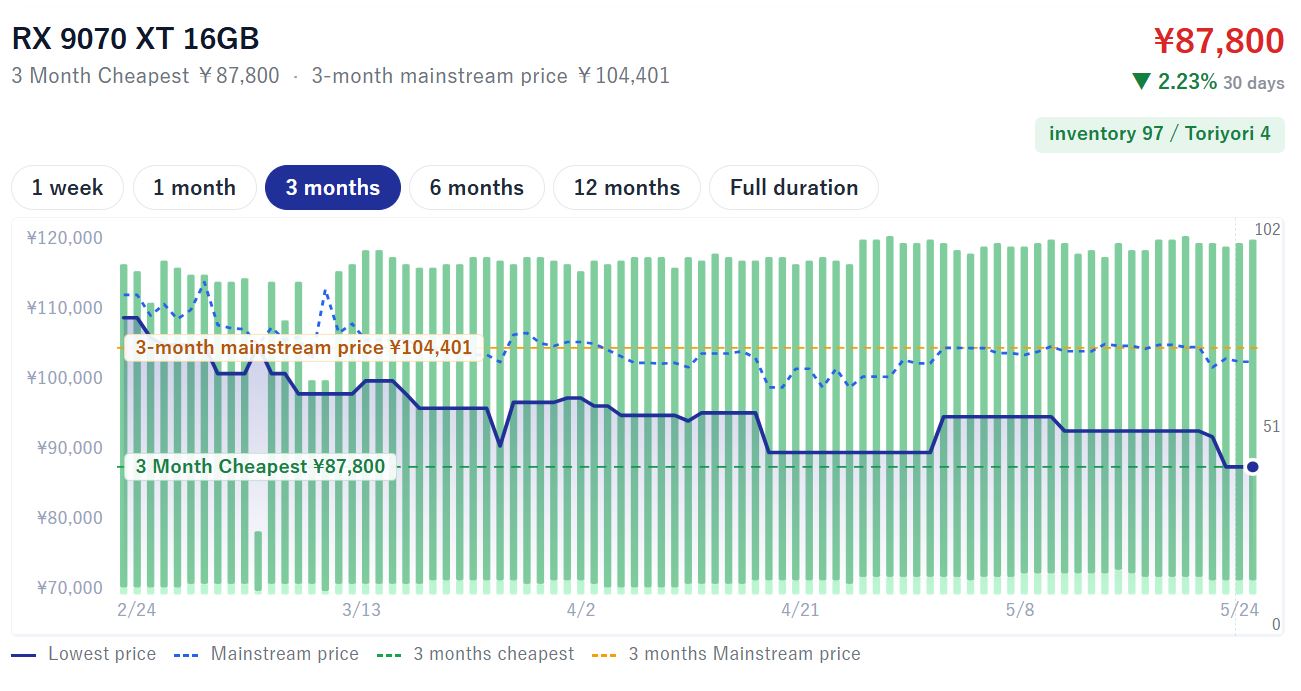Image resolution: width=1301 pixels, height=691 pixels.
Task: Select the 1 week range tab
Action: [x=67, y=188]
